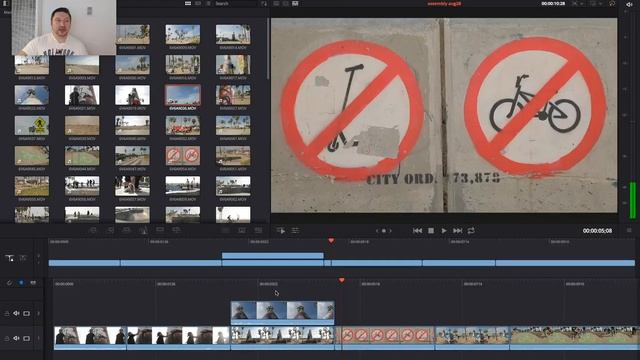Click the lower timeline red playhead marker

coord(342,280)
